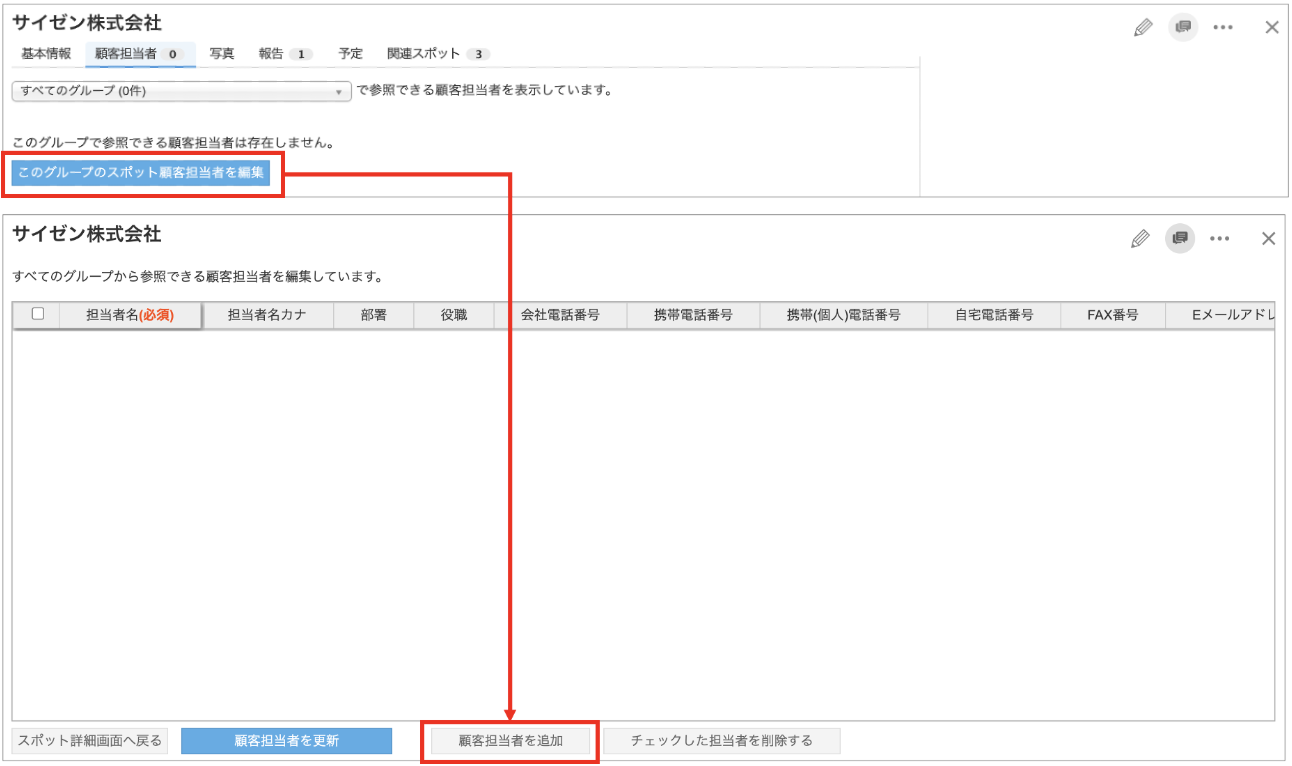1292x766 pixels.
Task: Select the 顧客担当者 tab
Action: tap(140, 54)
